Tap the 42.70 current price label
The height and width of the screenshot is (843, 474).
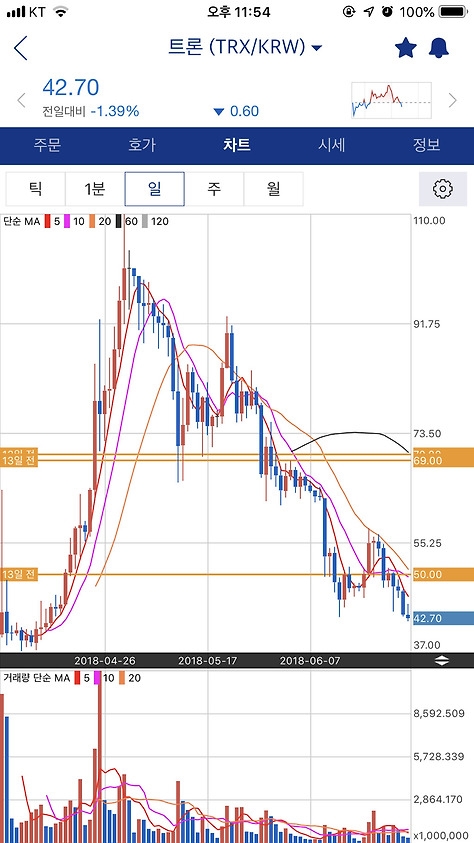443,618
